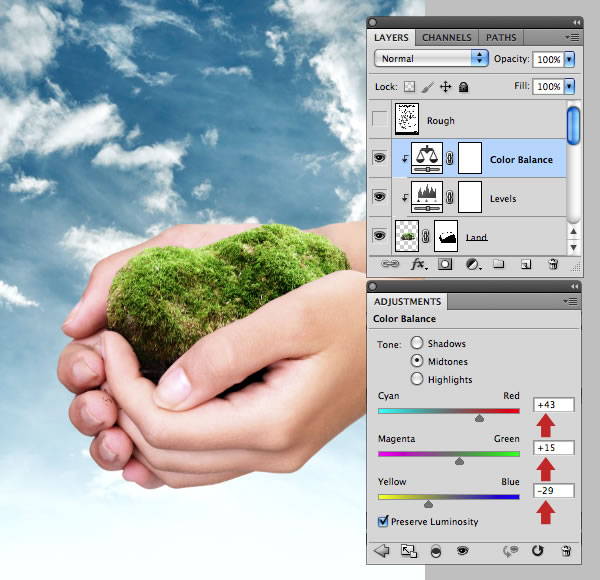View previous state icon in Adjustments
Image resolution: width=600 pixels, height=580 pixels.
510,551
